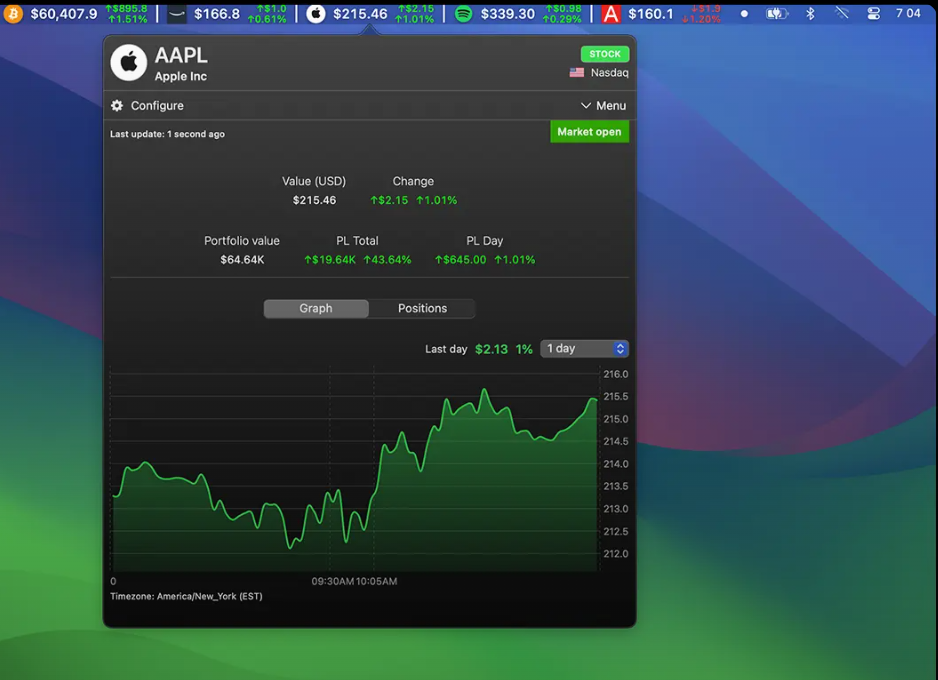Click the PL Total ↑$19.64K value
This screenshot has height=680, width=938.
[330, 260]
